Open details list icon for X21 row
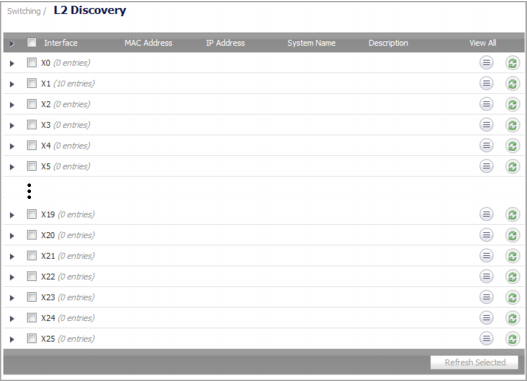Image resolution: width=527 pixels, height=381 pixels. (x=486, y=256)
